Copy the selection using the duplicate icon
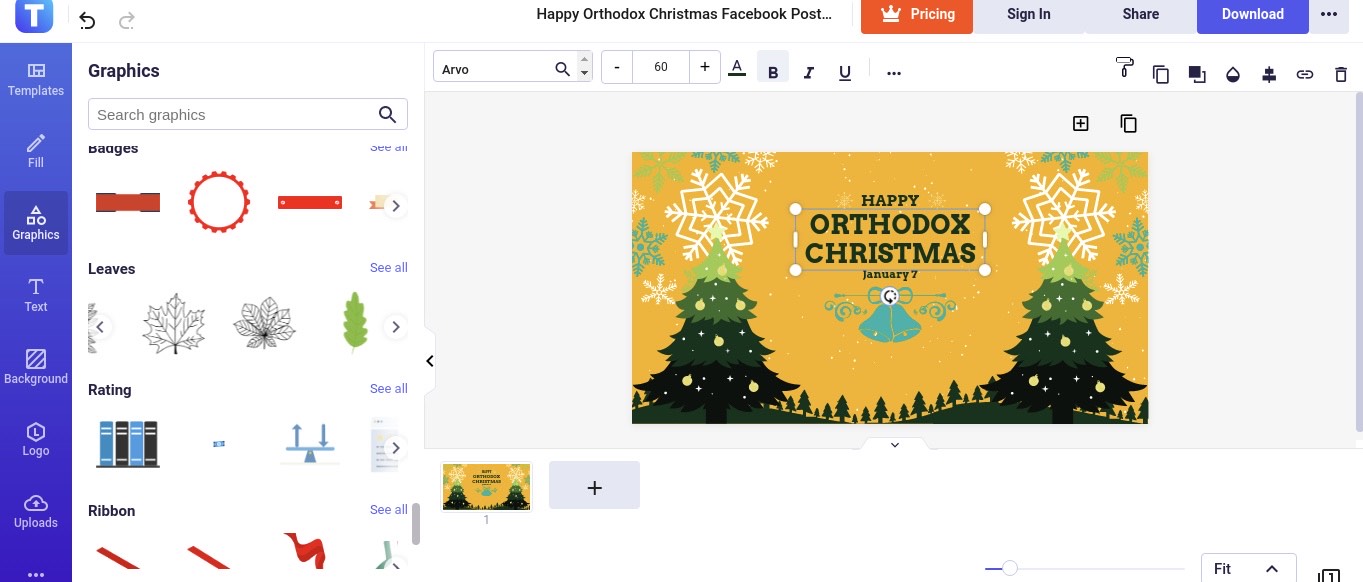This screenshot has width=1363, height=582. pyautogui.click(x=1160, y=73)
